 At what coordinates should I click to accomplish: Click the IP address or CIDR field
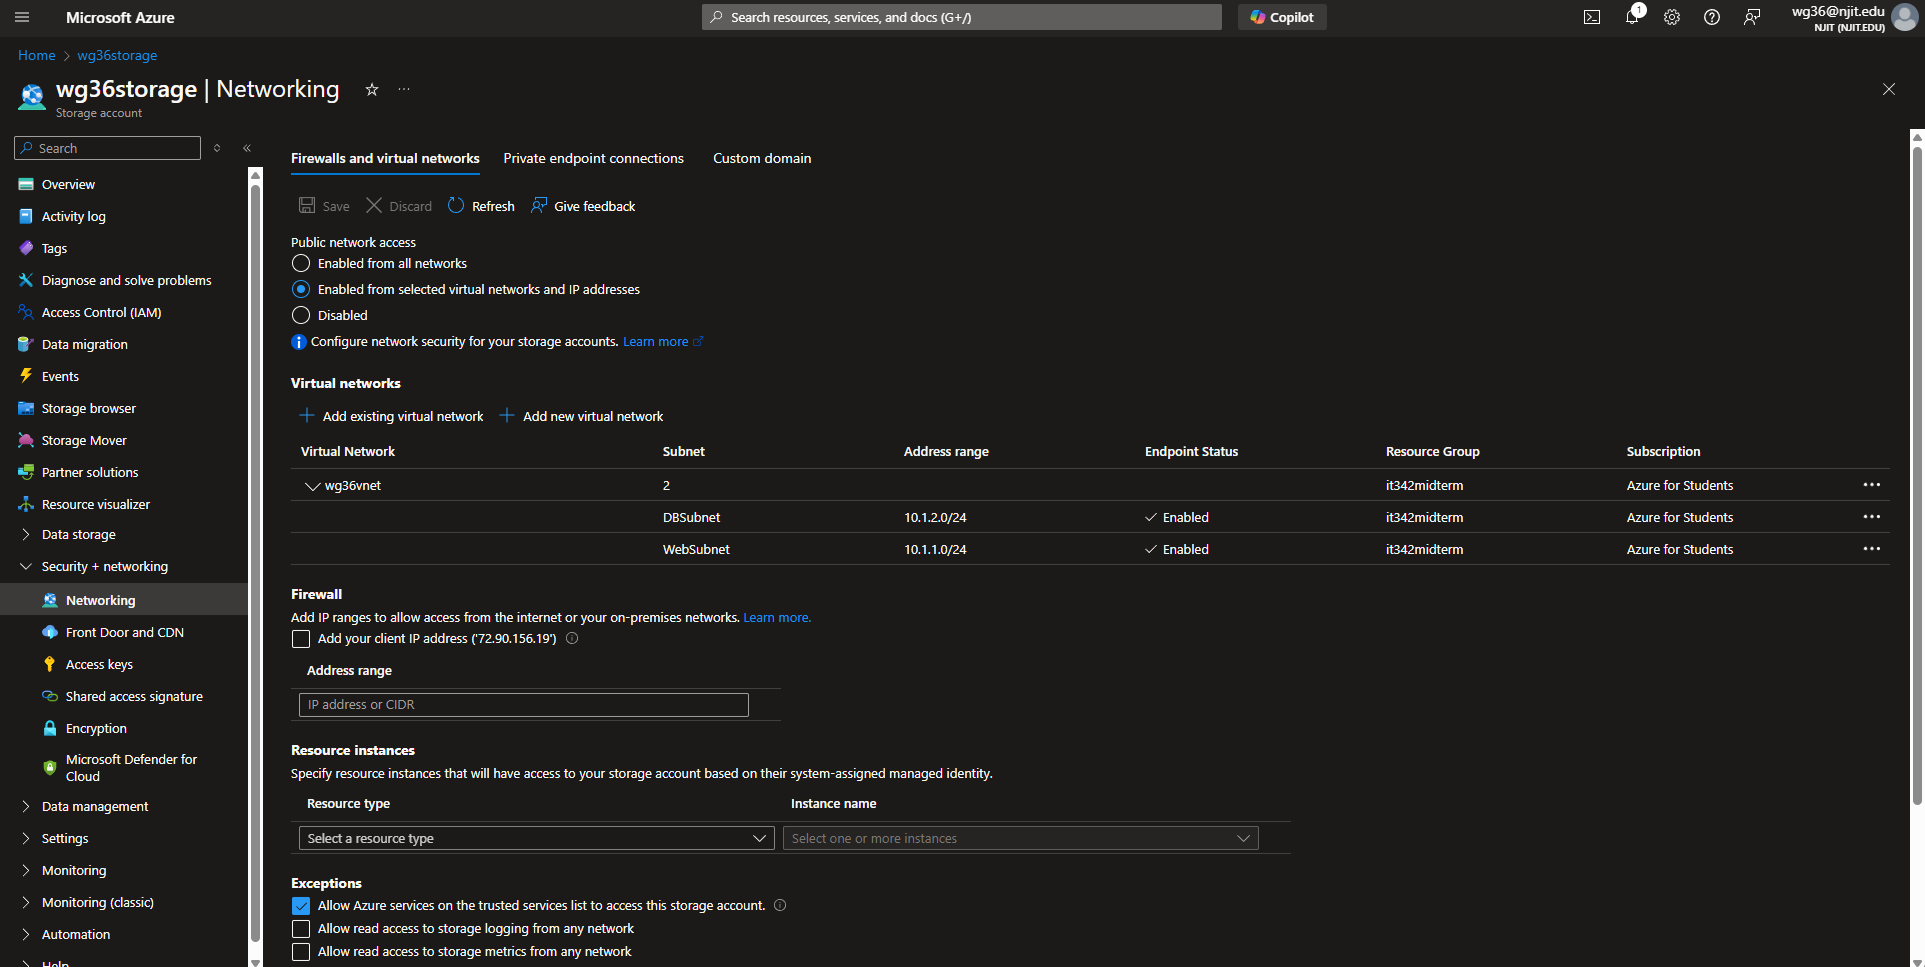coord(523,705)
